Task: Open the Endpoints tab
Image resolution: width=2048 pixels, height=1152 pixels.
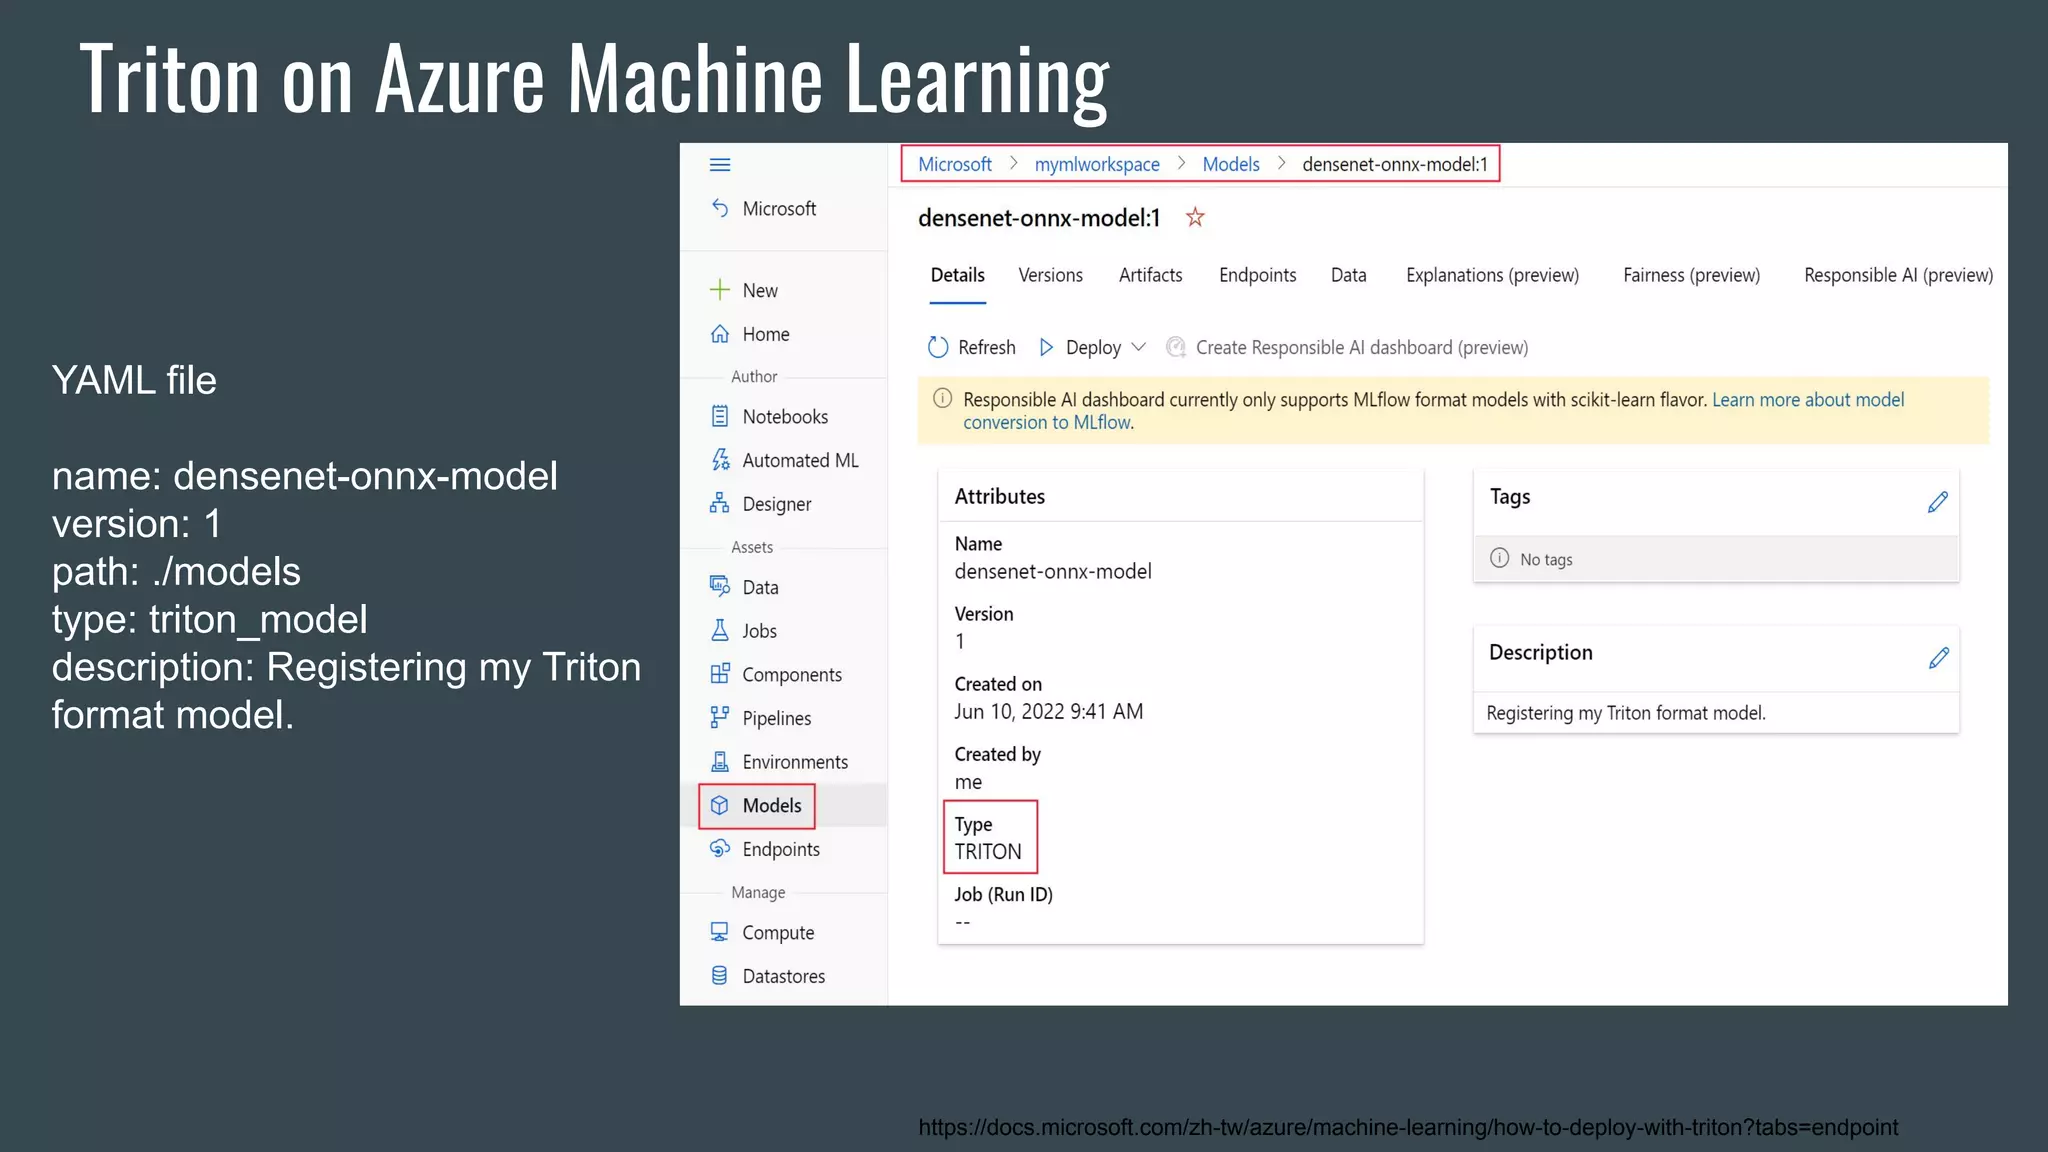Action: 1257,275
